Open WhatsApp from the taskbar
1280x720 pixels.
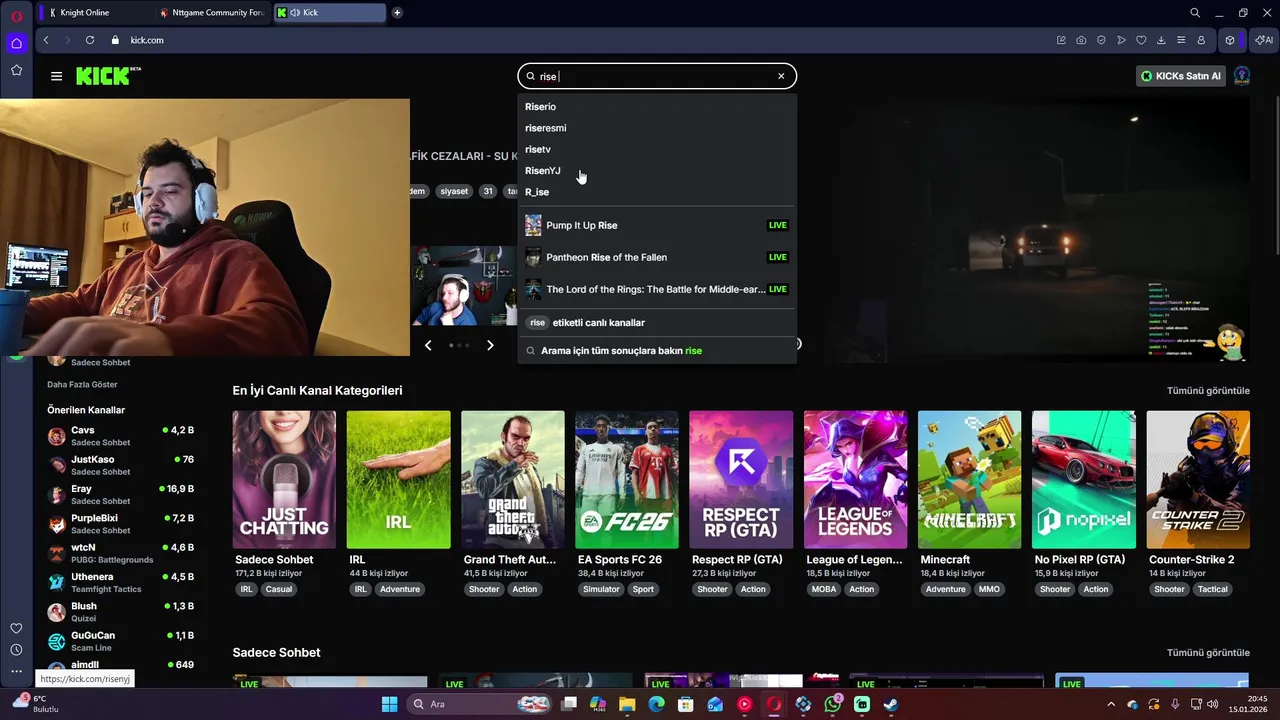coord(833,704)
